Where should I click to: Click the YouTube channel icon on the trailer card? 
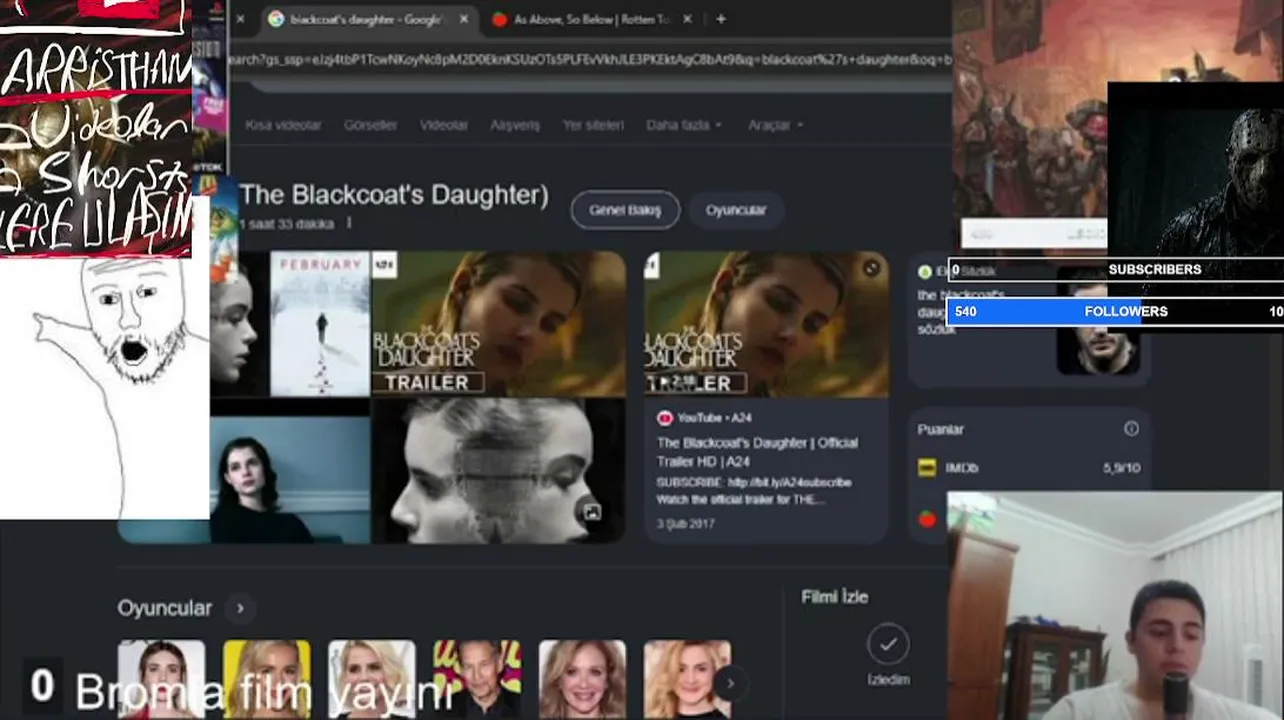click(664, 417)
